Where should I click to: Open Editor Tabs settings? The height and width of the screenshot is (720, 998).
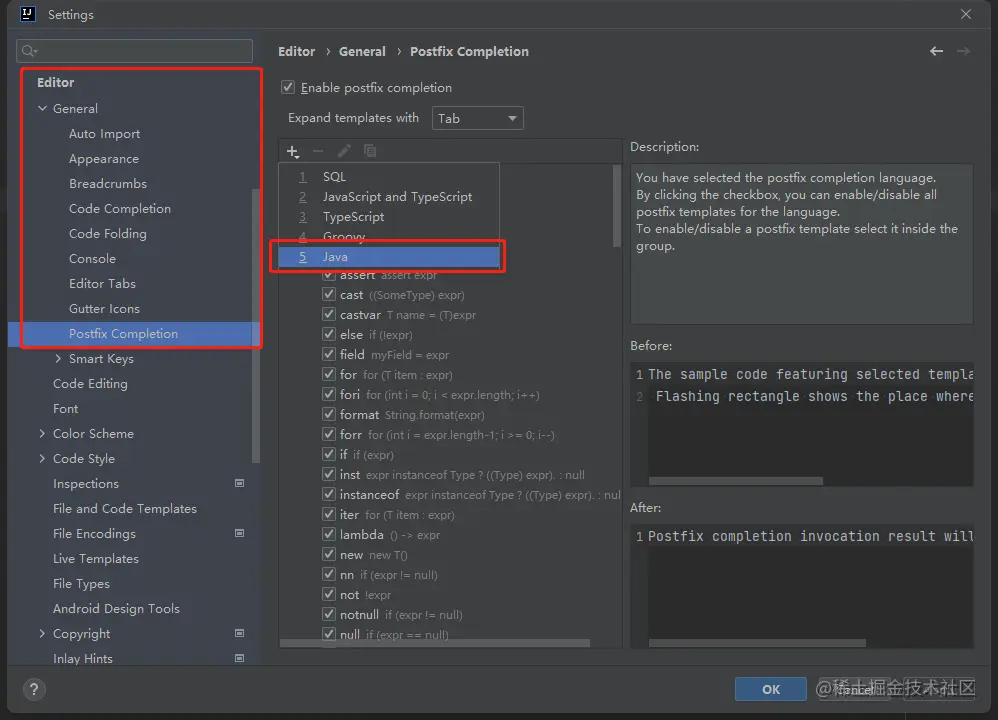tap(102, 283)
